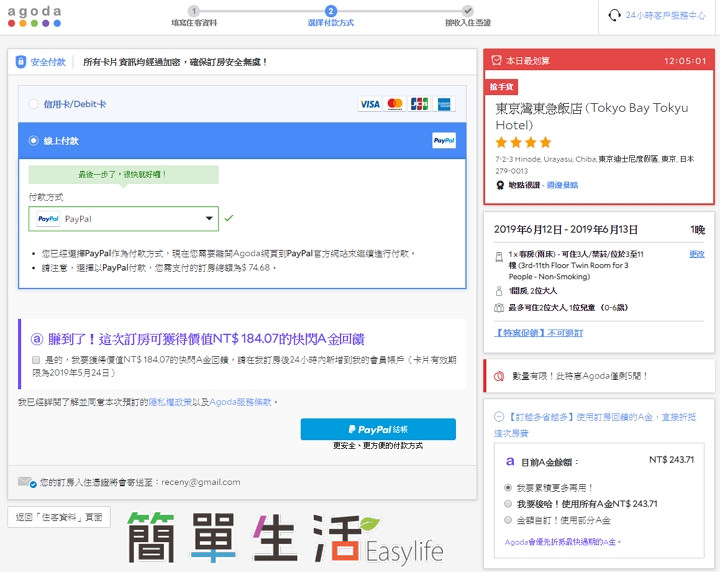
Task: Click the purple A金 icon beside 目前A金餘額
Action: (x=510, y=461)
